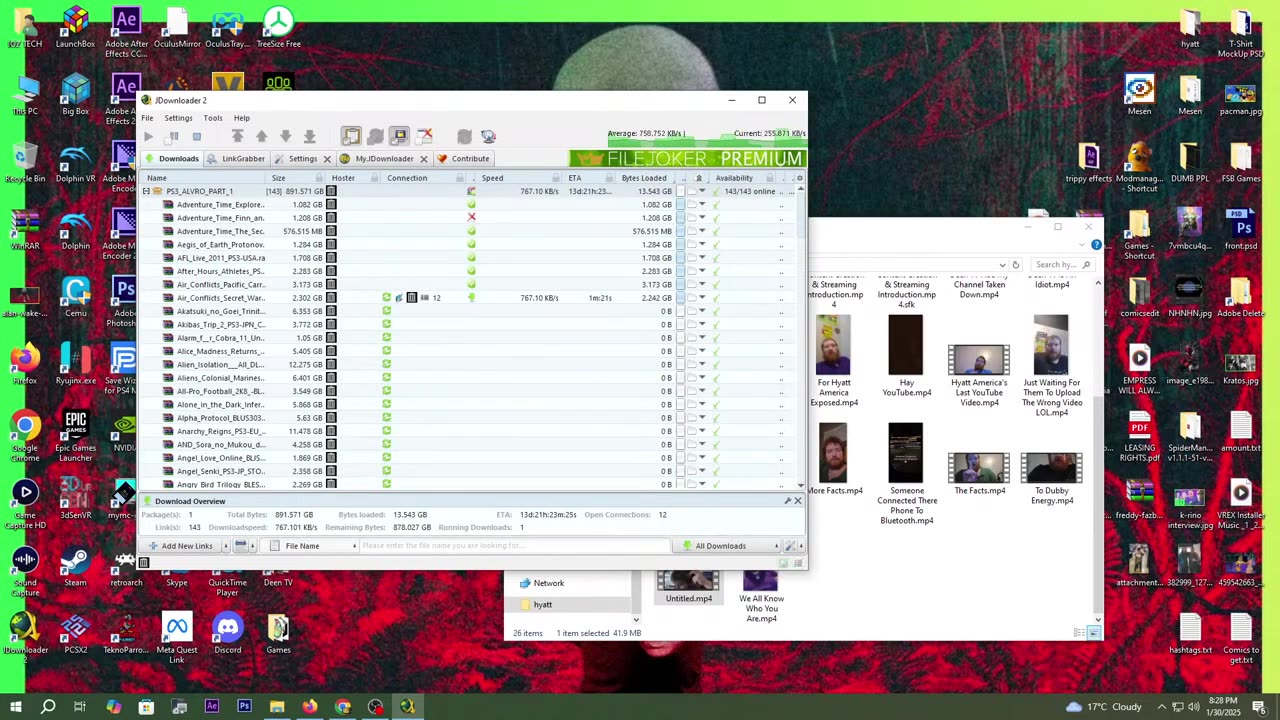Image resolution: width=1280 pixels, height=720 pixels.
Task: Open Download Overview panel wrench settings
Action: (x=788, y=501)
